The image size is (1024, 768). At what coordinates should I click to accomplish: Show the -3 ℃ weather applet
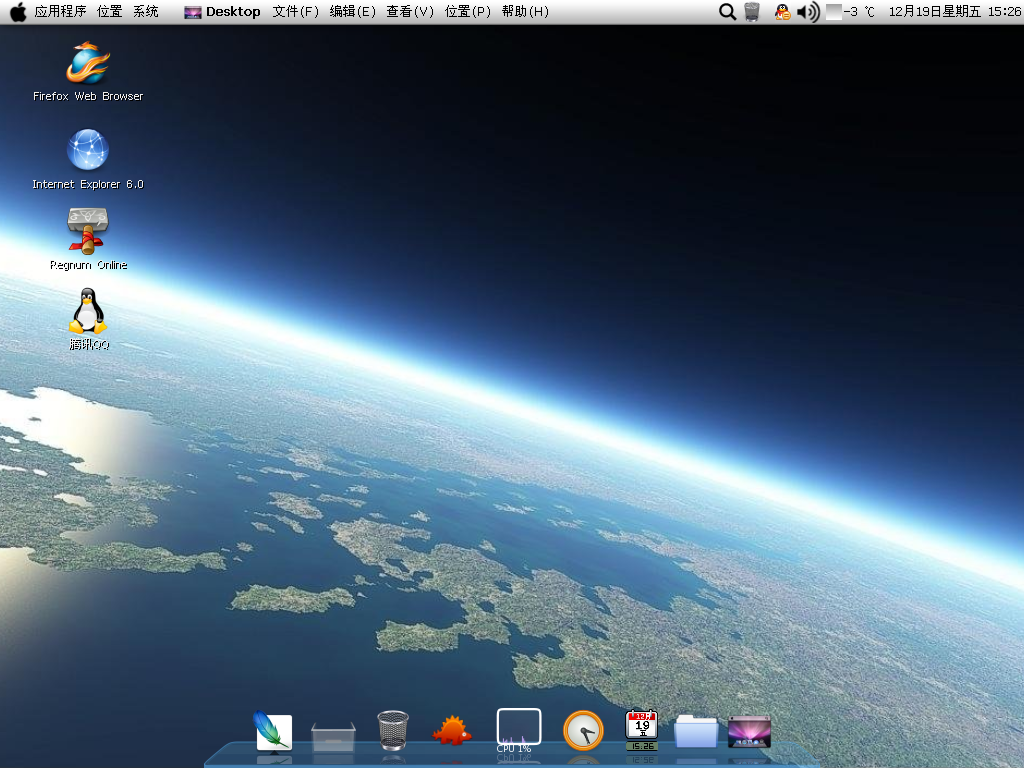click(x=850, y=12)
